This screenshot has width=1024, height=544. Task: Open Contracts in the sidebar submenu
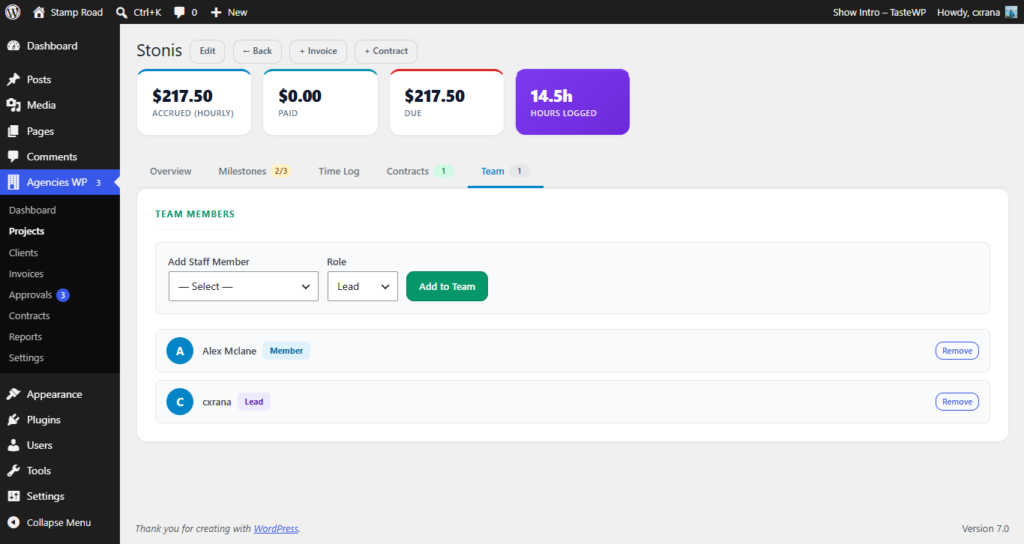tap(29, 315)
